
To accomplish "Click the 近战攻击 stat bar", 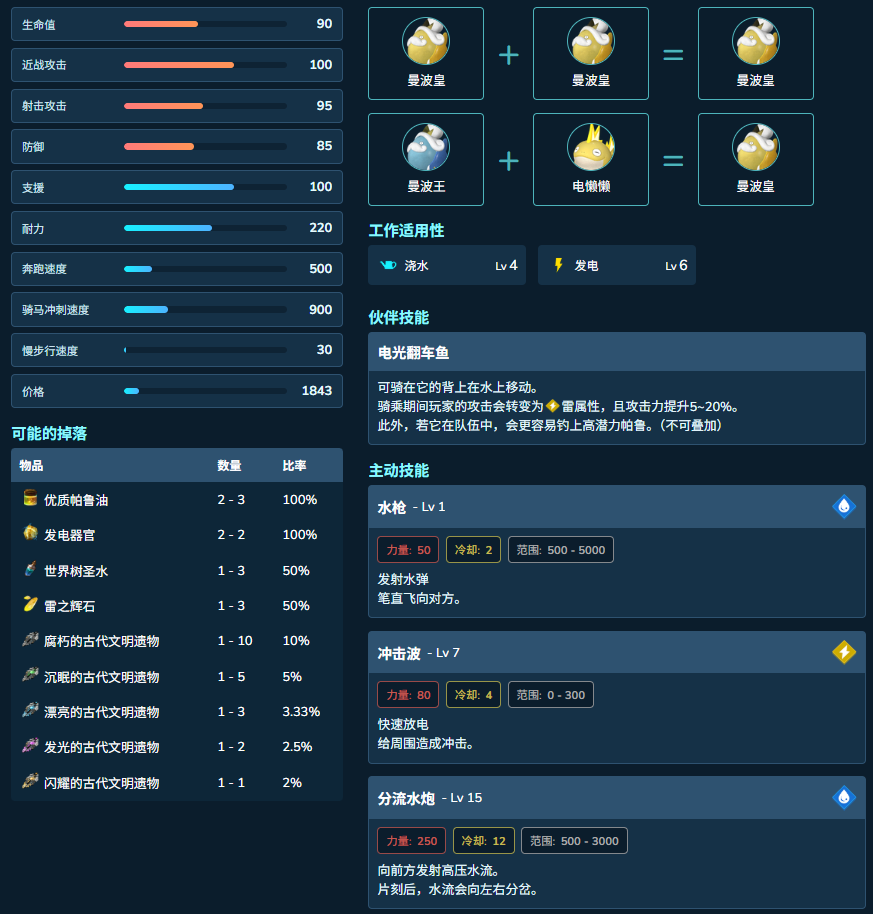I will 205,65.
